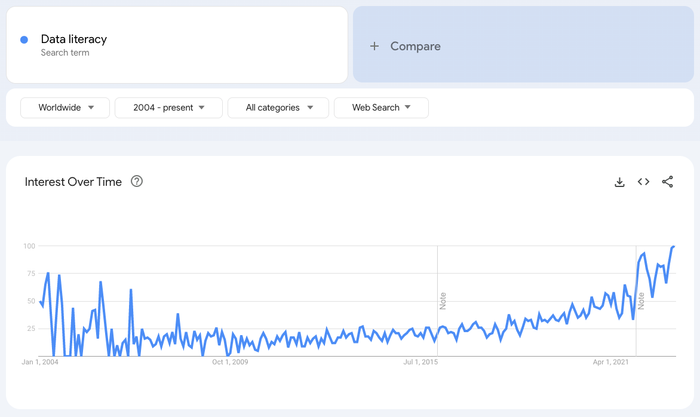Image resolution: width=700 pixels, height=417 pixels.
Task: Click the plus icon beside Compare
Action: pos(374,46)
